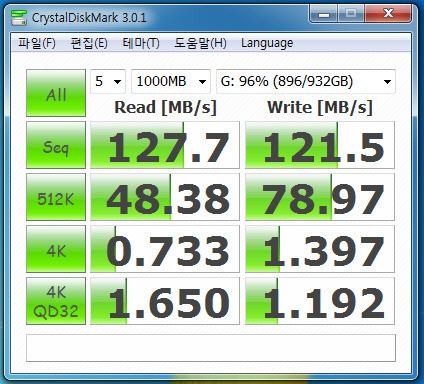
Task: Start the 512K benchmark test
Action: point(56,197)
